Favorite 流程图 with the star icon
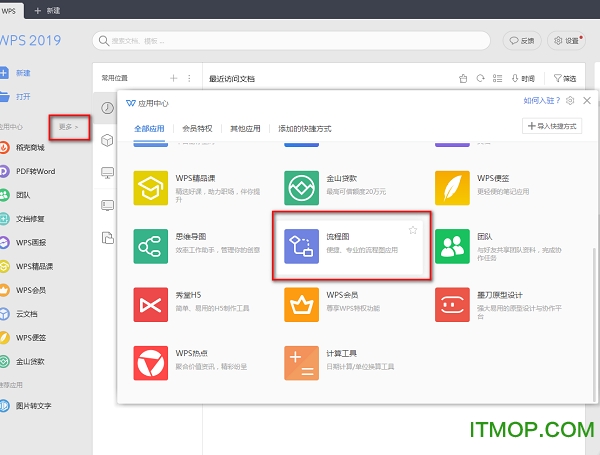600x455 pixels. (412, 230)
